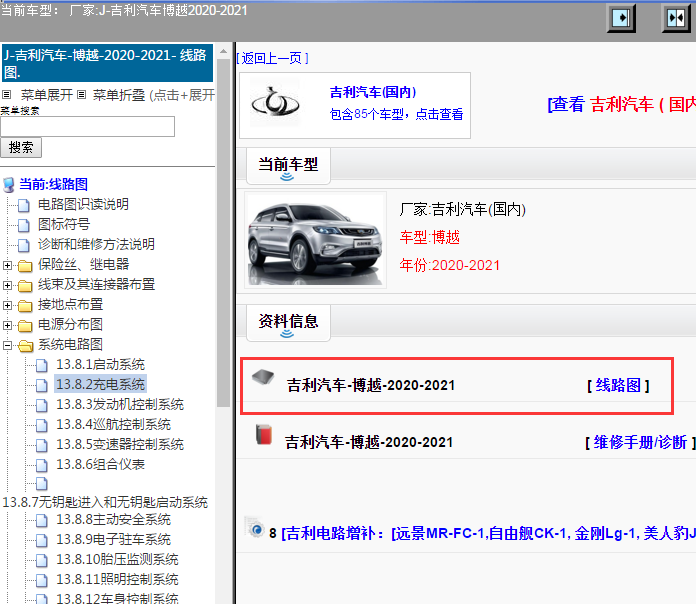Click the right-arrow panel button in header
Screen dimensions: 696x604
pos(621,18)
